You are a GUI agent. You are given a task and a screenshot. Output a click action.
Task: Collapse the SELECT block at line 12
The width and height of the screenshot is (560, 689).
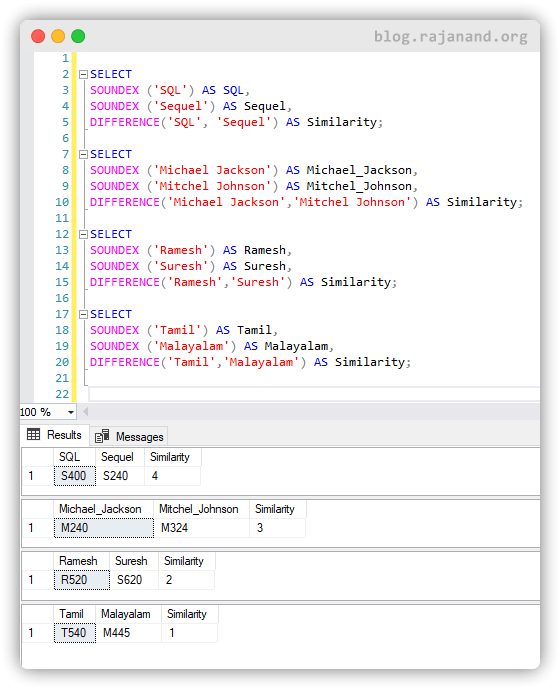pyautogui.click(x=83, y=234)
